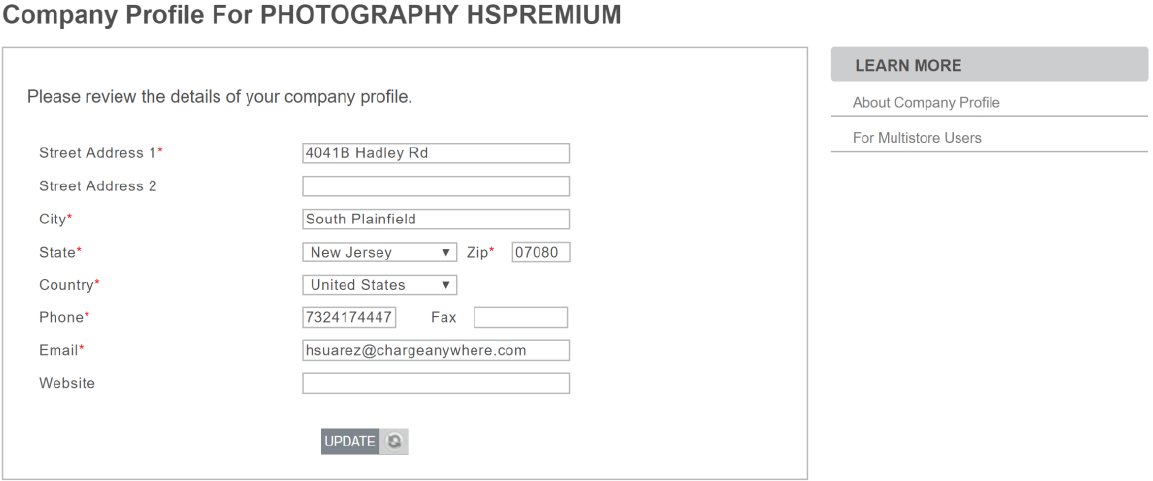Click the empty Fax input box
This screenshot has width=1153, height=481.
click(521, 318)
